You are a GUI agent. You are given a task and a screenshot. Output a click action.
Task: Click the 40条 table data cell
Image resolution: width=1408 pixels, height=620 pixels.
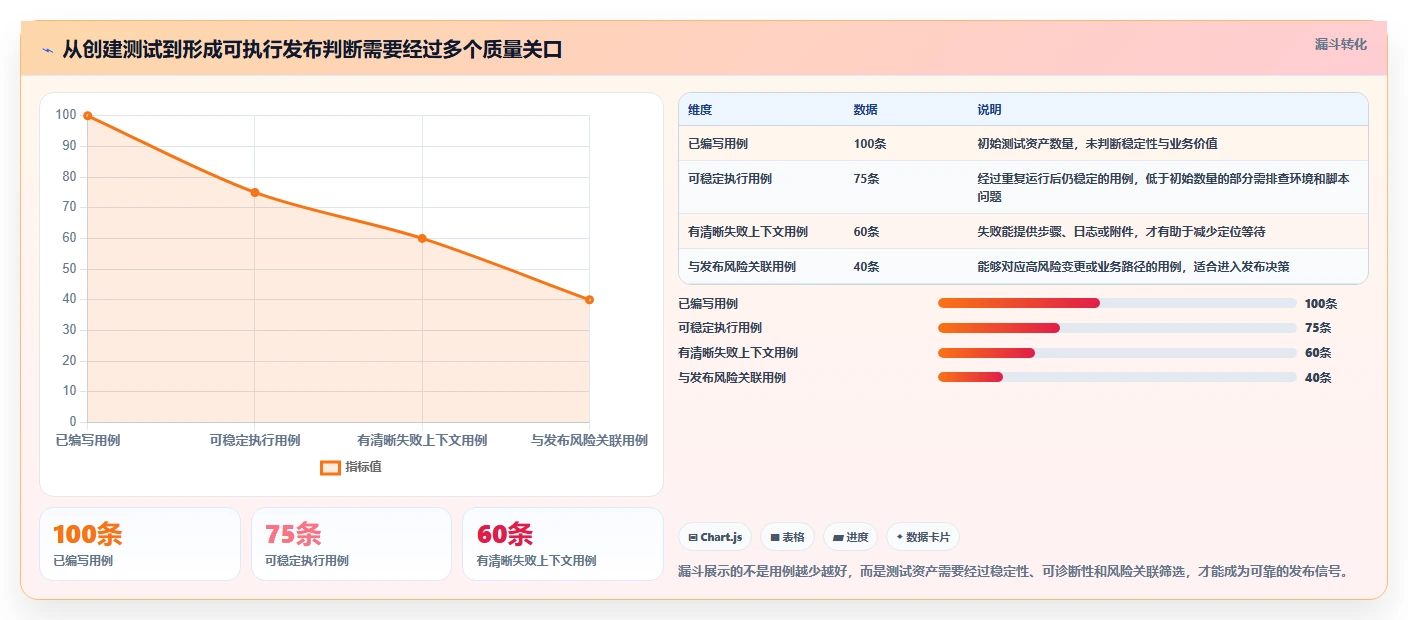tap(866, 267)
